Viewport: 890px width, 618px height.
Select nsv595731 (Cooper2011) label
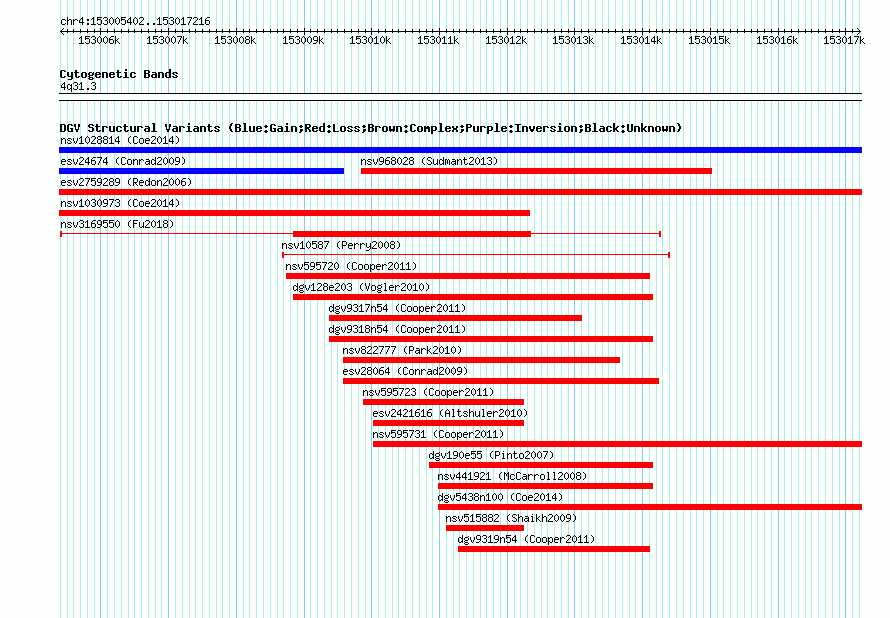[438, 434]
